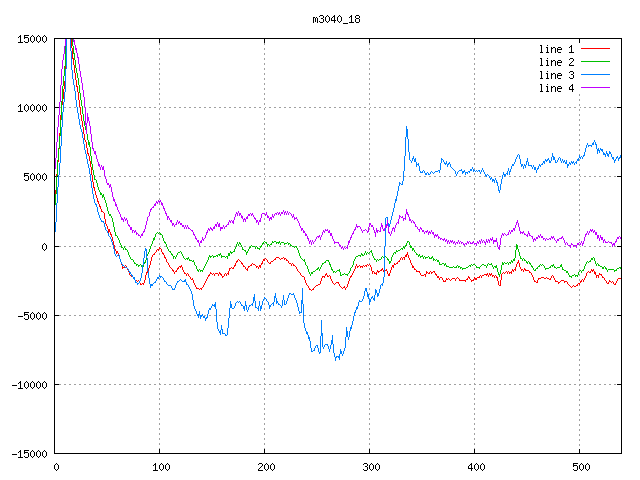
Task: Select the 'line 4' legend label
Action: tap(557, 88)
